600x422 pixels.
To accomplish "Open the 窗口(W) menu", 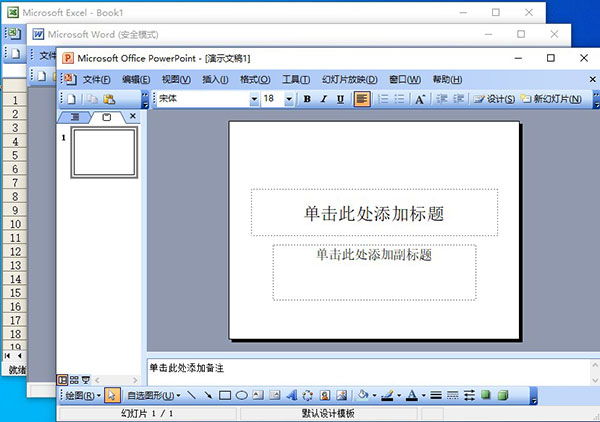I will point(405,80).
